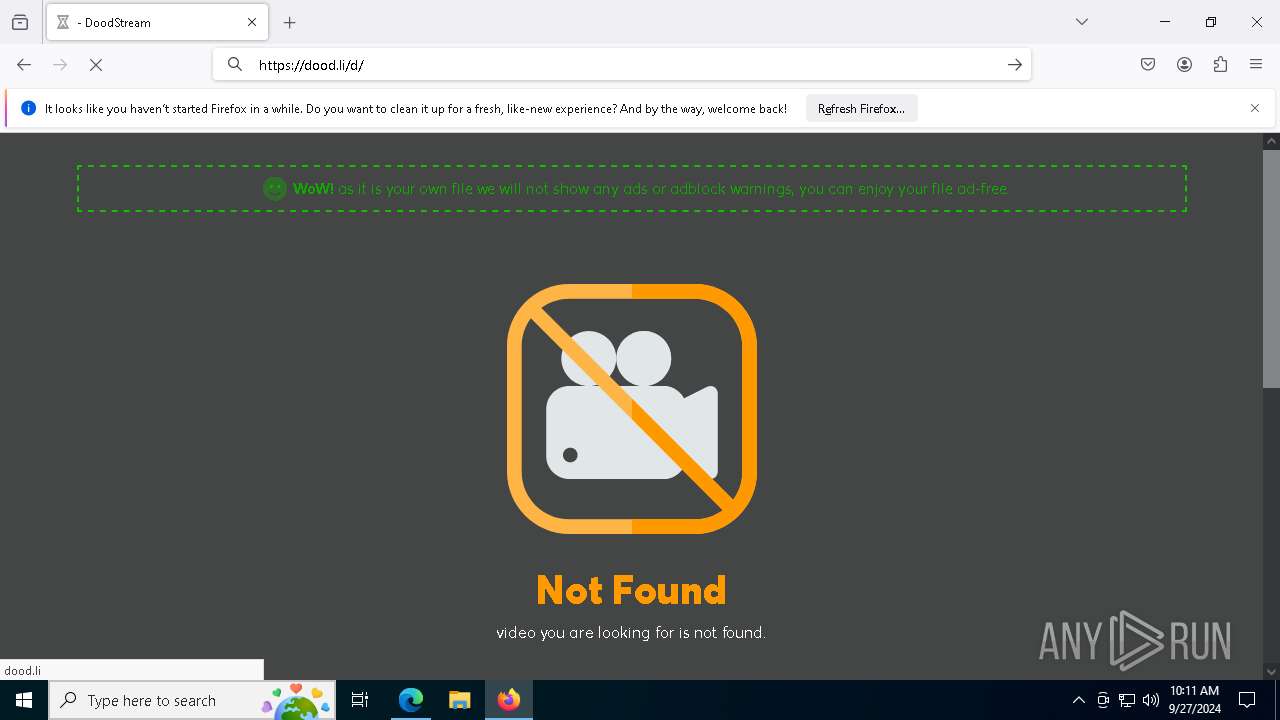Viewport: 1280px width, 720px height.
Task: Click the search magnifier in address bar
Action: (x=235, y=65)
